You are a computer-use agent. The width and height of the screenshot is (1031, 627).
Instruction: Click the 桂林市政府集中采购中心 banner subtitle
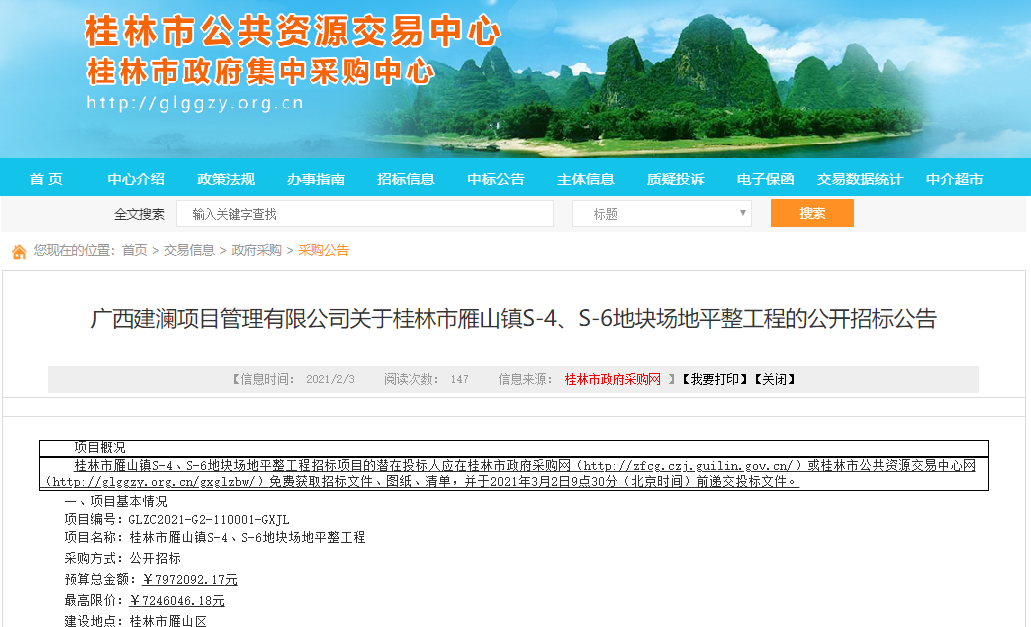(260, 72)
